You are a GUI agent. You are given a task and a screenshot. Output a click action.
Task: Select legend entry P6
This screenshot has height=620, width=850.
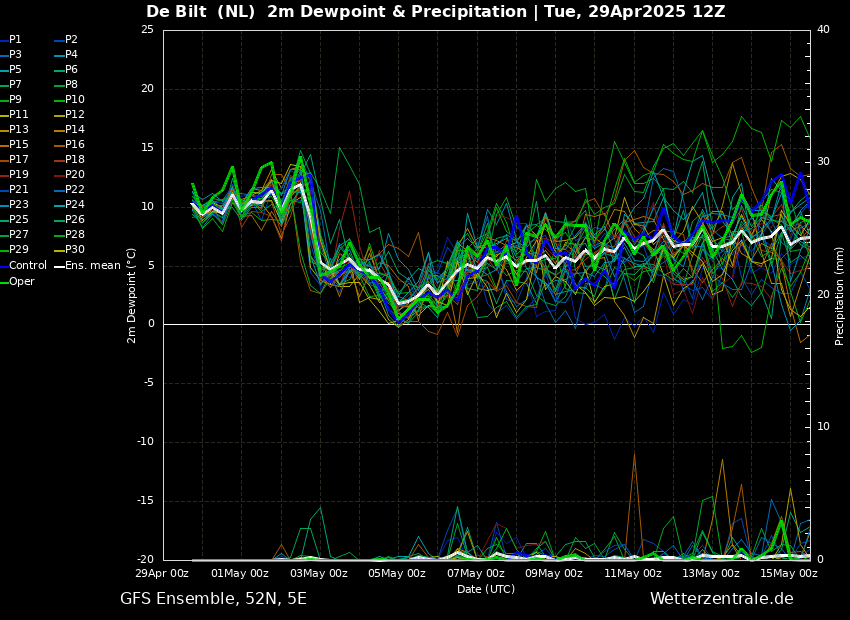pyautogui.click(x=67, y=69)
